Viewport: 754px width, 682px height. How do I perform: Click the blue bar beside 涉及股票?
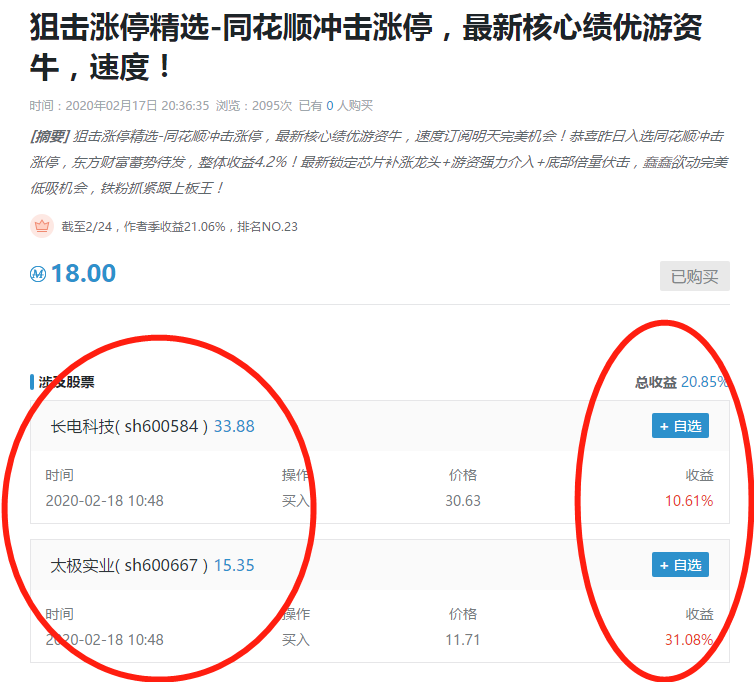click(x=32, y=382)
